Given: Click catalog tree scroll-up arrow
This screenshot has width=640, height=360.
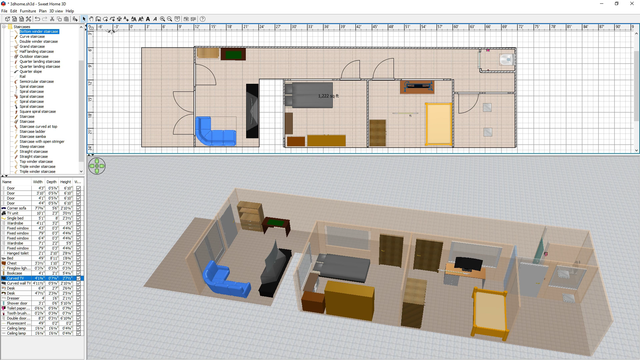Looking at the screenshot, I should point(81,27).
